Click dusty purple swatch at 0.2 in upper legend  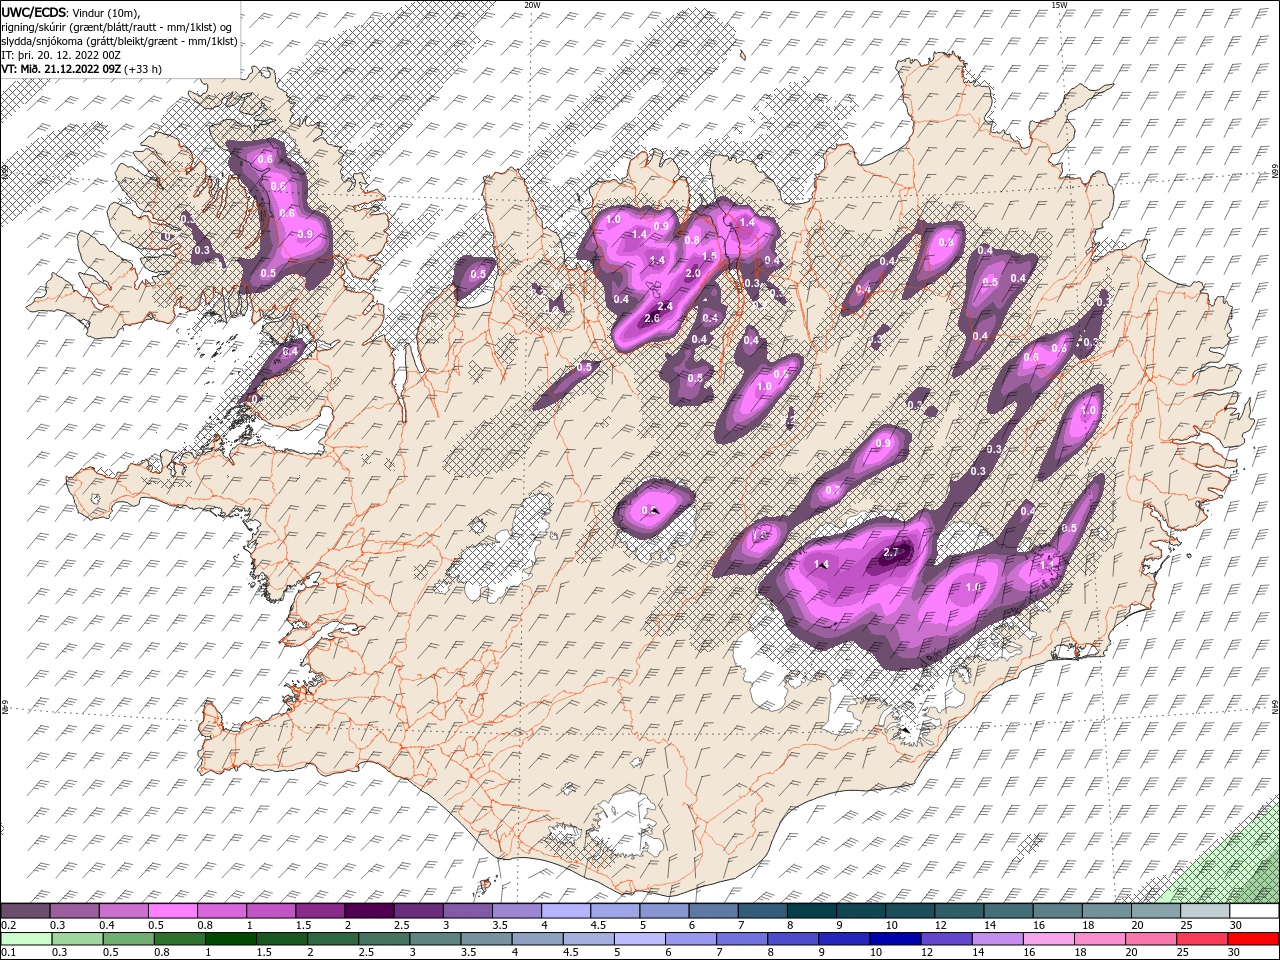point(25,911)
